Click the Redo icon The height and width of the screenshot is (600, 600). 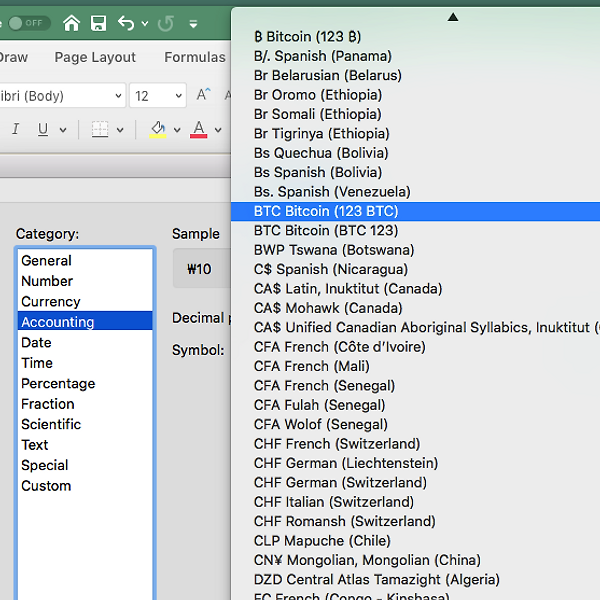point(166,22)
